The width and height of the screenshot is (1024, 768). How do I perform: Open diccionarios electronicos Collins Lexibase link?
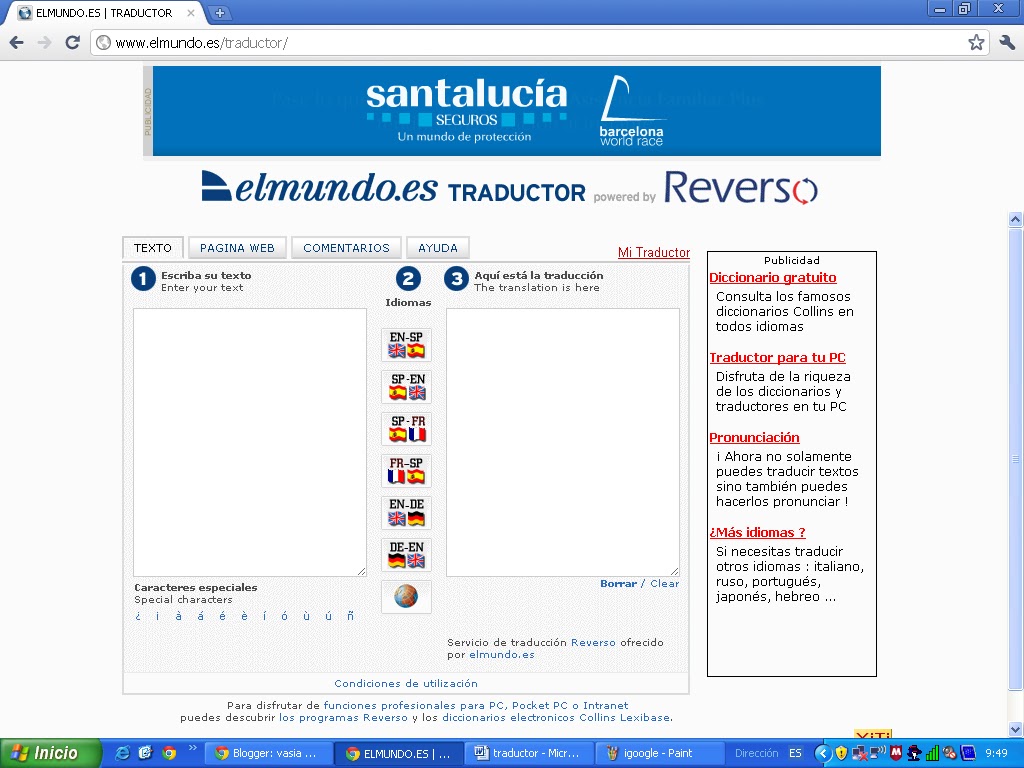(556, 718)
